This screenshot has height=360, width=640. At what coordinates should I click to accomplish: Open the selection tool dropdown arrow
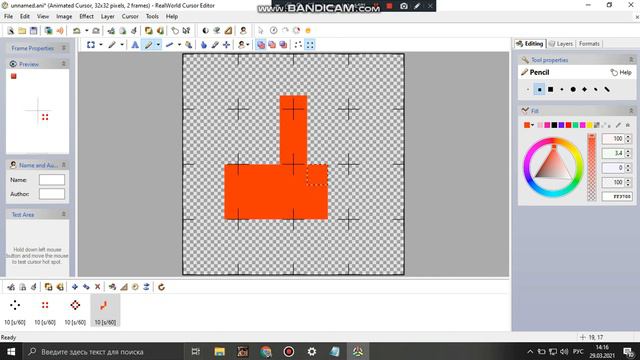coord(101,45)
